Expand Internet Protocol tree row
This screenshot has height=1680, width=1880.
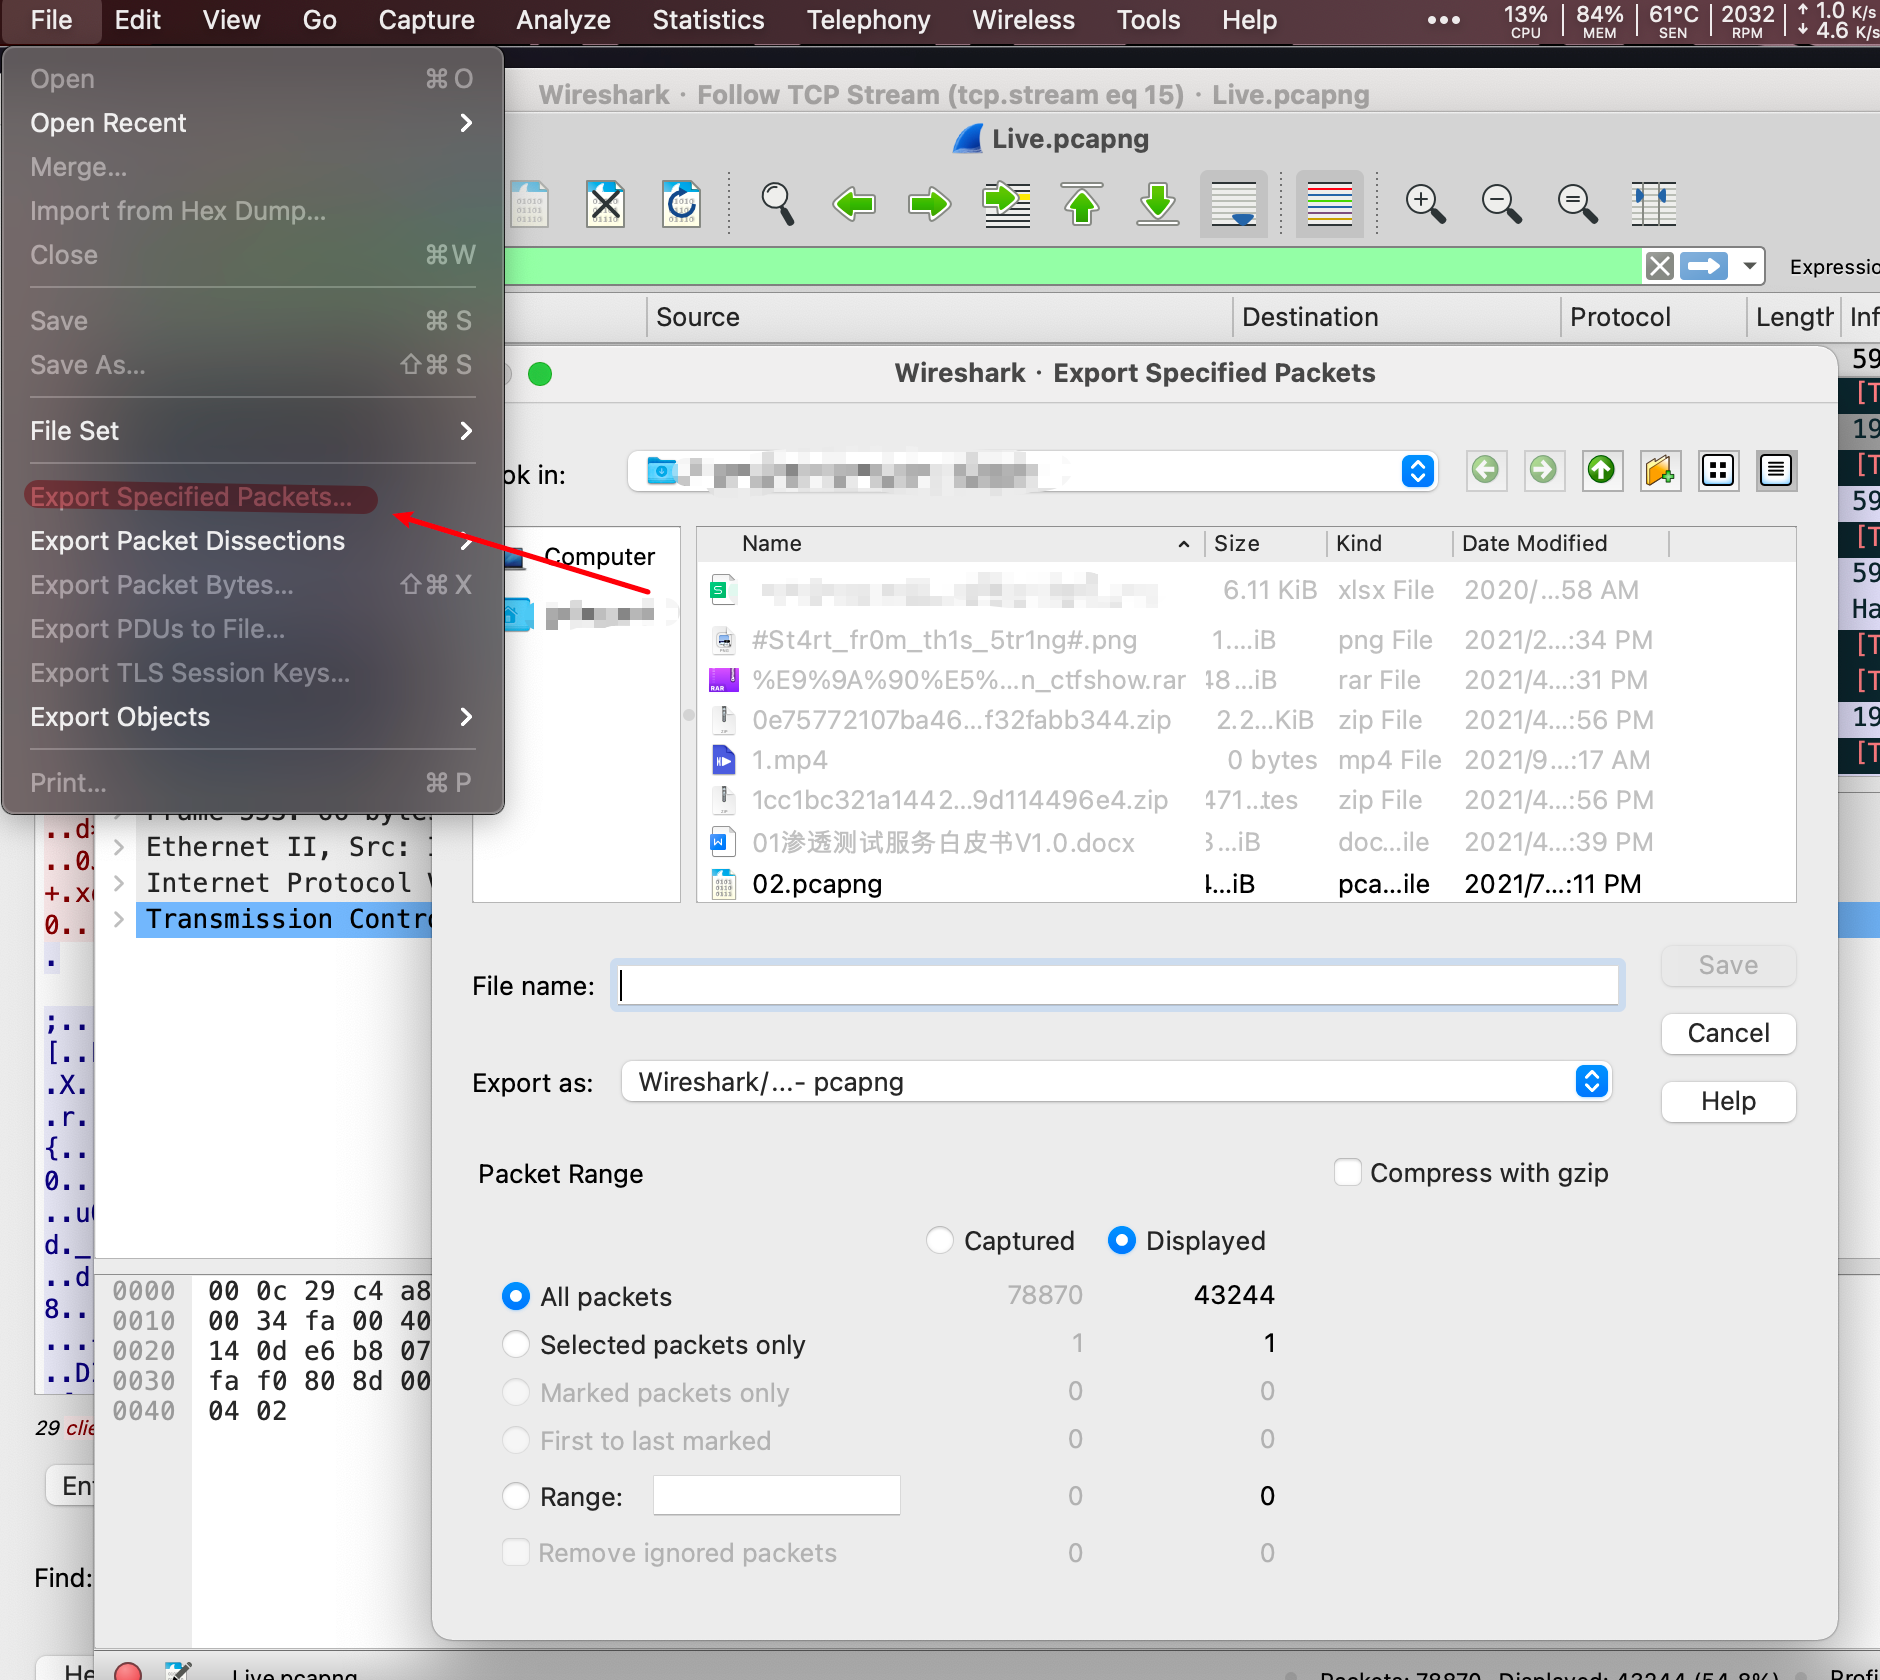(119, 883)
